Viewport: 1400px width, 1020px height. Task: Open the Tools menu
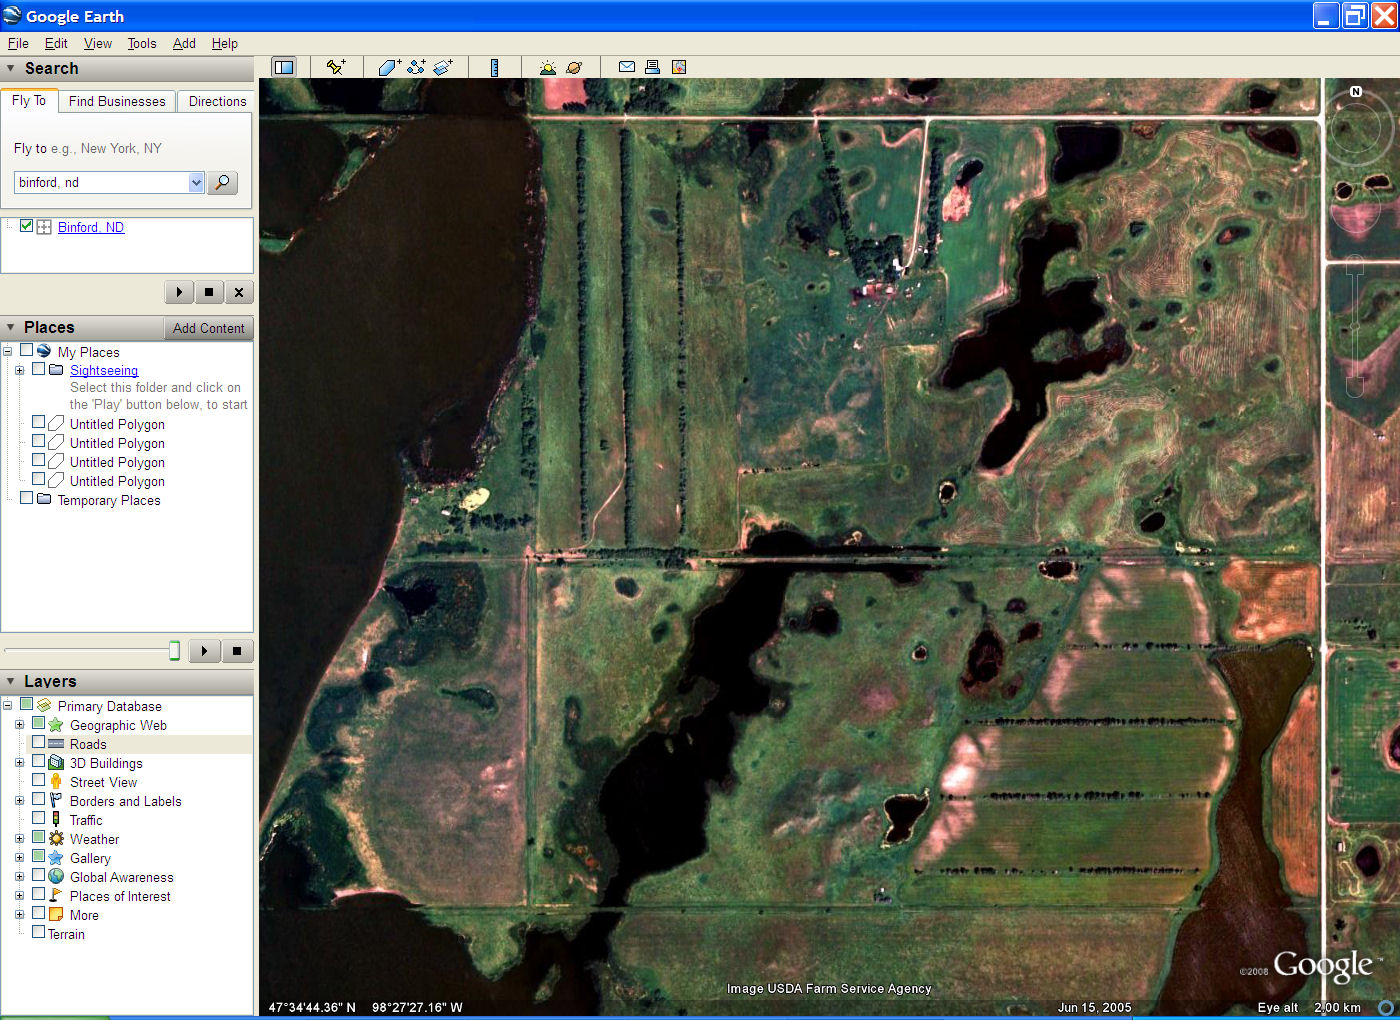(142, 43)
